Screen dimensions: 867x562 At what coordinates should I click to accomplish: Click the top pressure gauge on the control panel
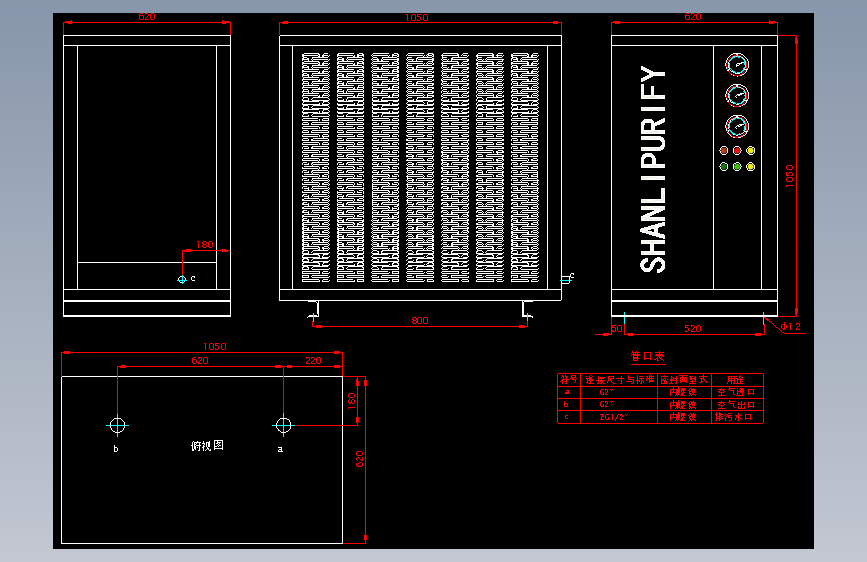tap(737, 65)
